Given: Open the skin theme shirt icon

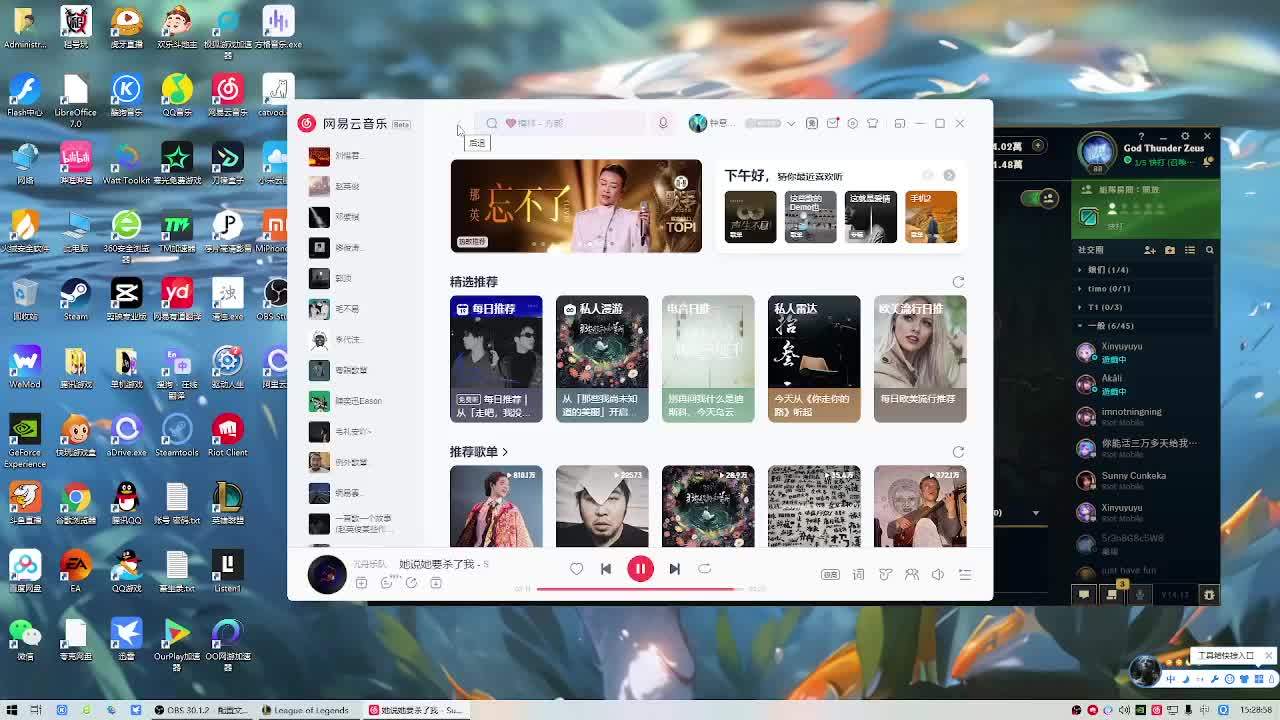Looking at the screenshot, I should pos(873,123).
